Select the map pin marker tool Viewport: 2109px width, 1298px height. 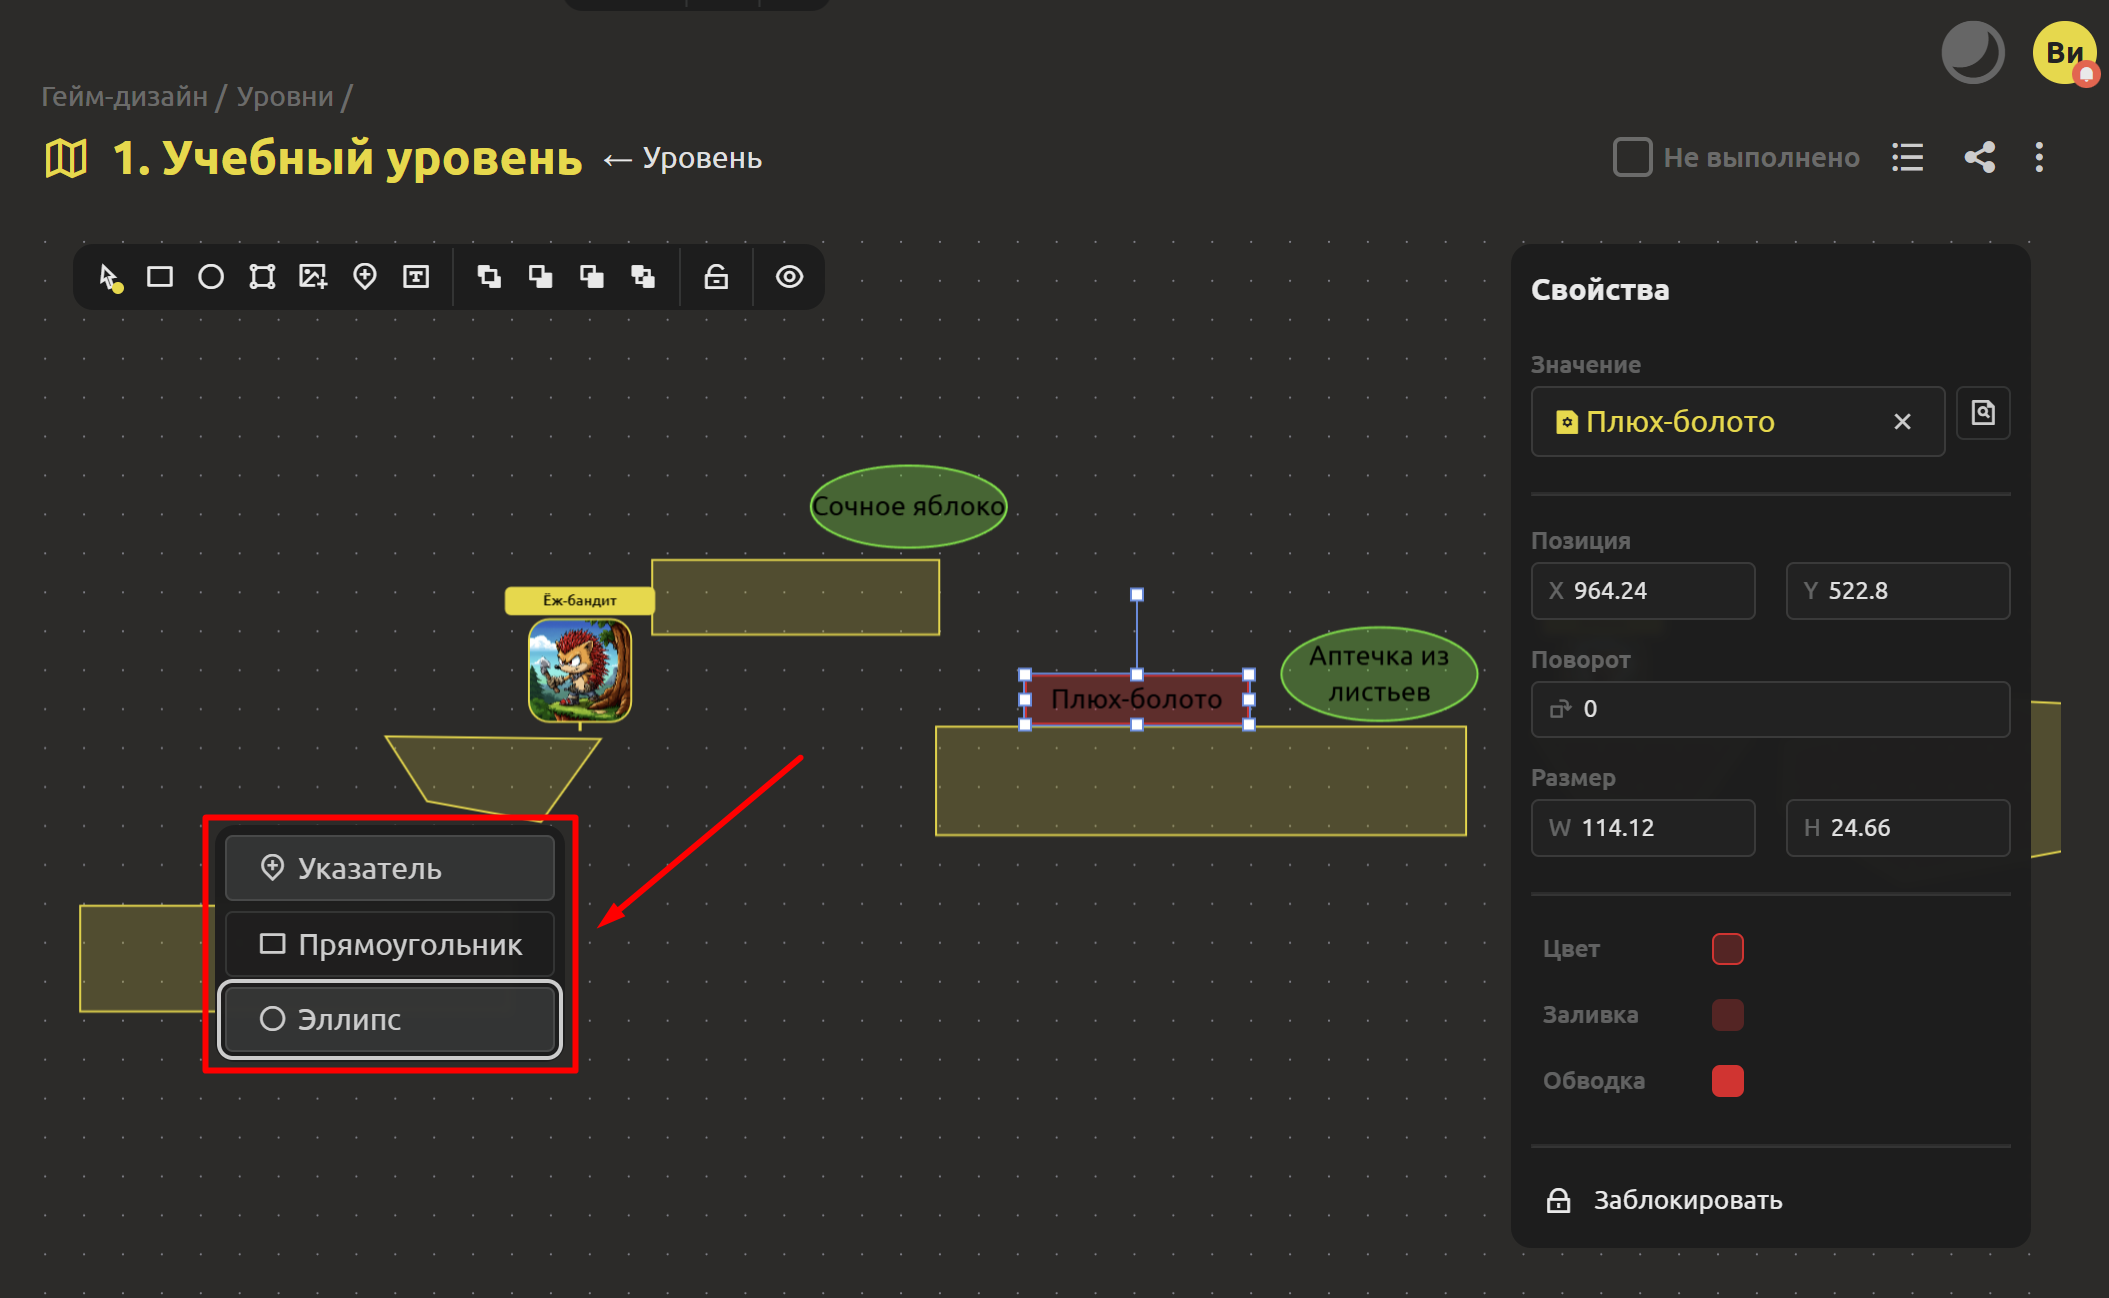coord(365,277)
